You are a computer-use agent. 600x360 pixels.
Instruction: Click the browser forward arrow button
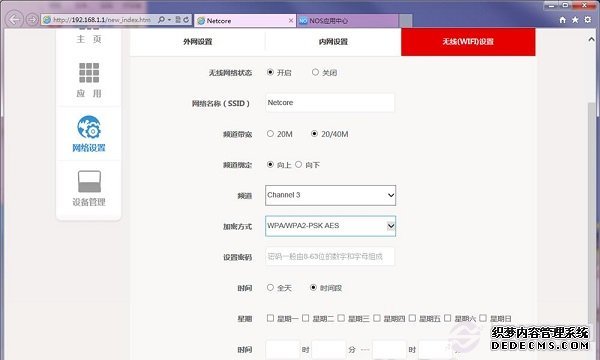click(x=32, y=19)
